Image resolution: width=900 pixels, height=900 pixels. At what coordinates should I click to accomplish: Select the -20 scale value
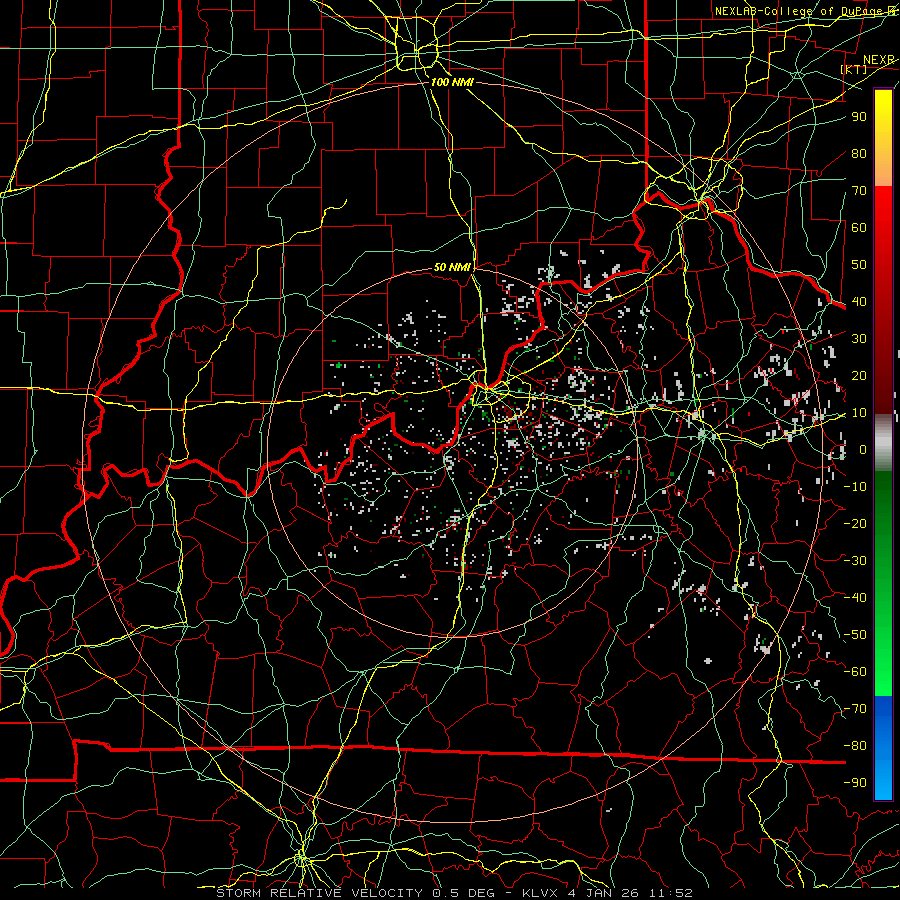[855, 524]
